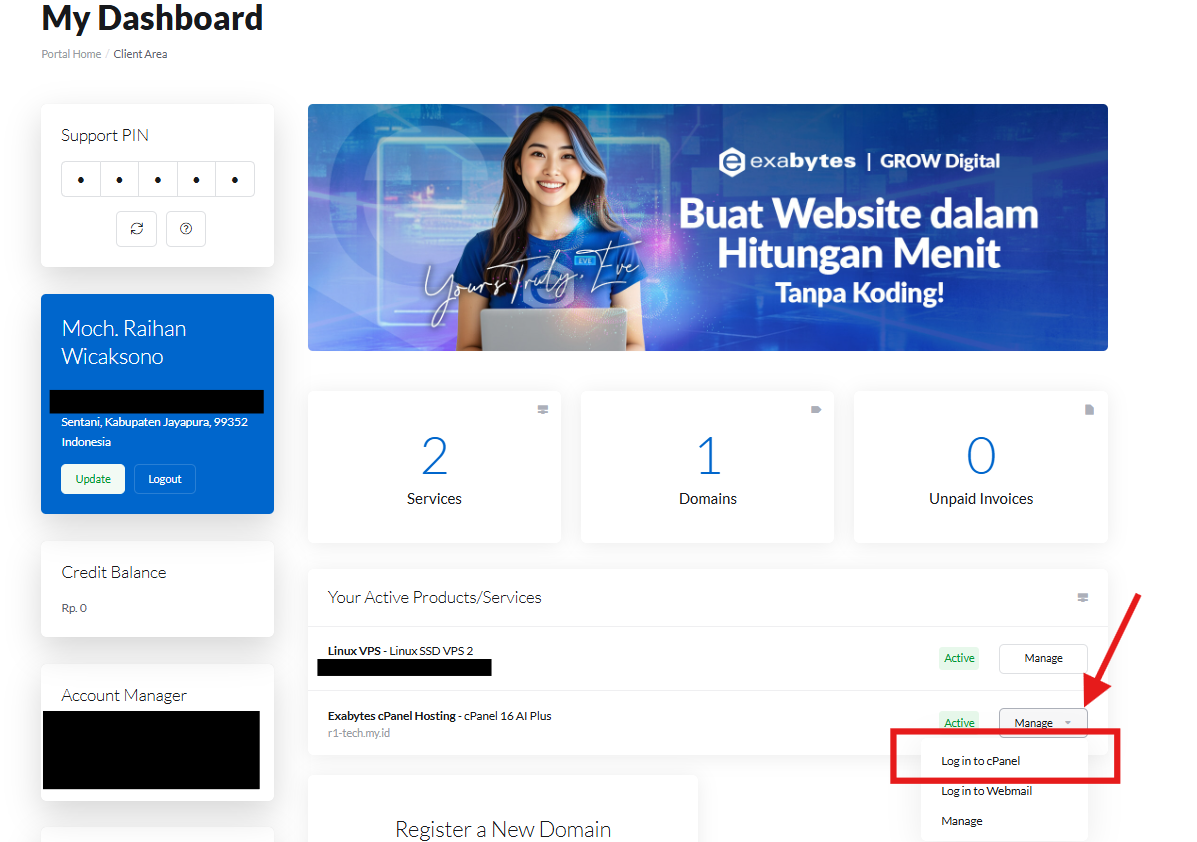
Task: Click Client Area breadcrumb
Action: tap(140, 54)
